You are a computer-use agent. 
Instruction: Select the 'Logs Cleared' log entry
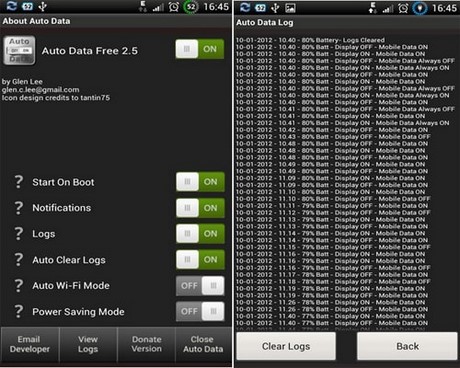coord(310,40)
